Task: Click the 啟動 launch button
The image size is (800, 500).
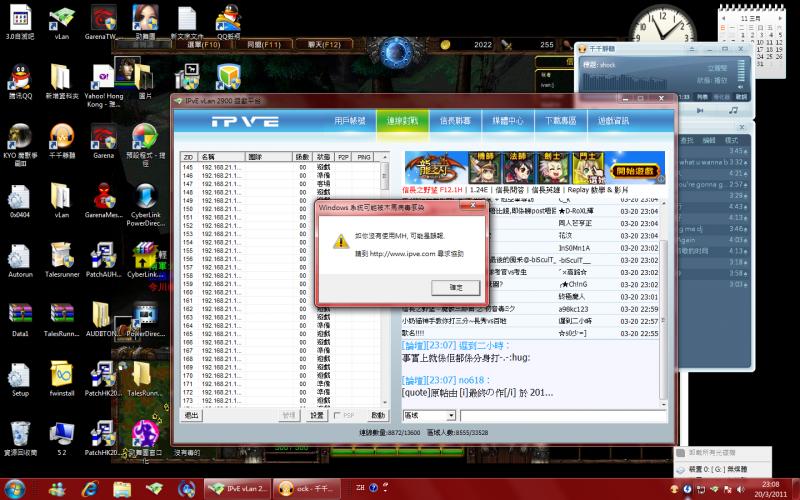Action: [378, 415]
